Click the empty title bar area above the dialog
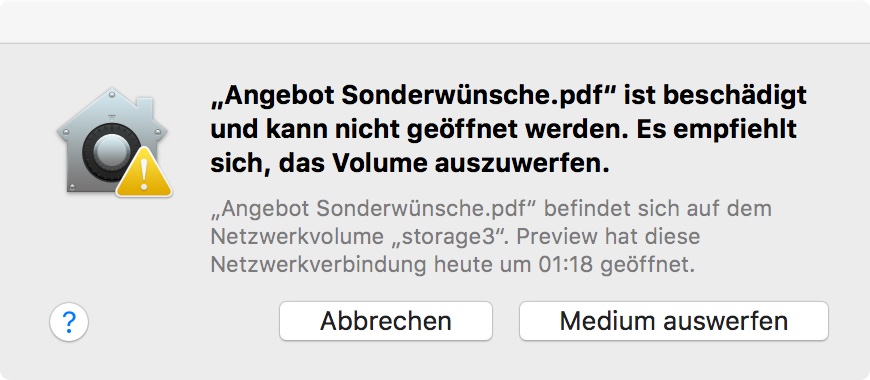The image size is (870, 380). tap(435, 21)
